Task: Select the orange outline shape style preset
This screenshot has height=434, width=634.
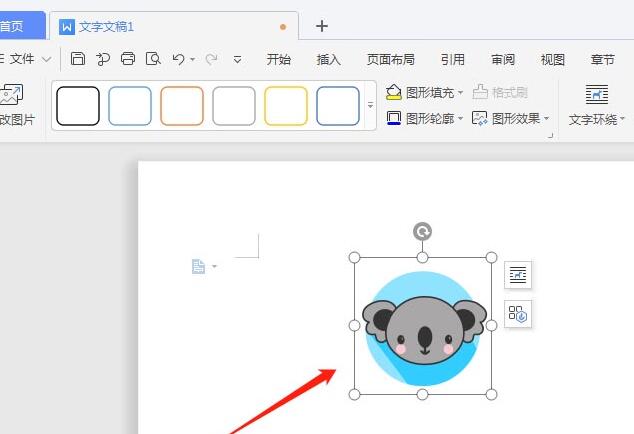Action: point(182,106)
